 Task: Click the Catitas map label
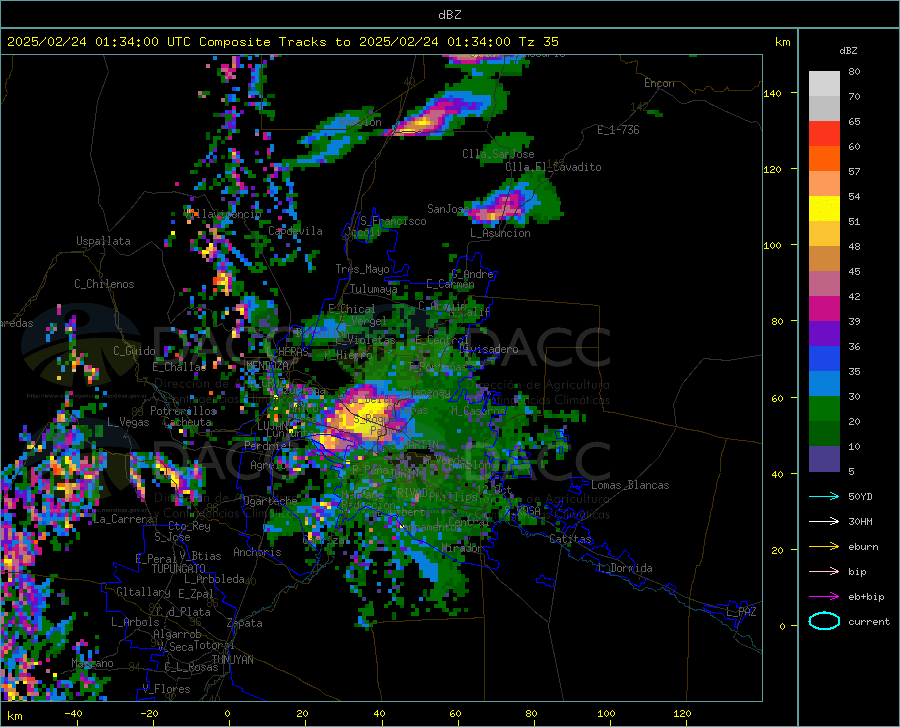pos(571,539)
